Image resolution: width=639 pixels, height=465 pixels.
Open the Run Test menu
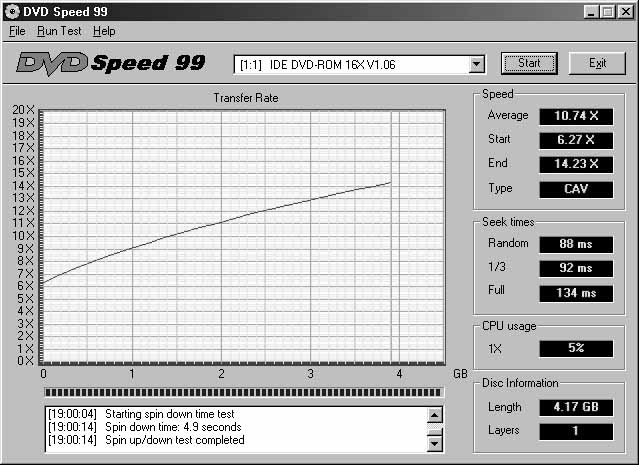pyautogui.click(x=58, y=31)
